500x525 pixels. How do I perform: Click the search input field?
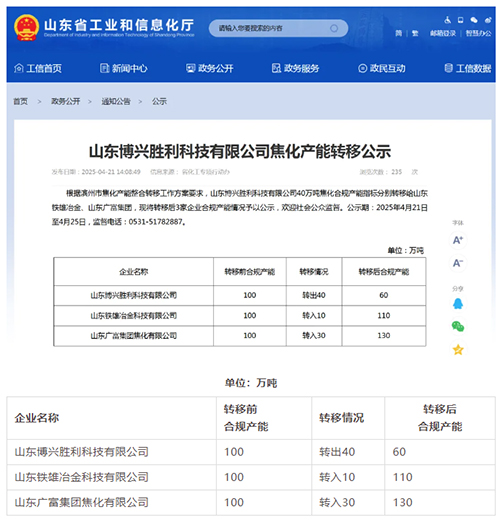click(278, 28)
